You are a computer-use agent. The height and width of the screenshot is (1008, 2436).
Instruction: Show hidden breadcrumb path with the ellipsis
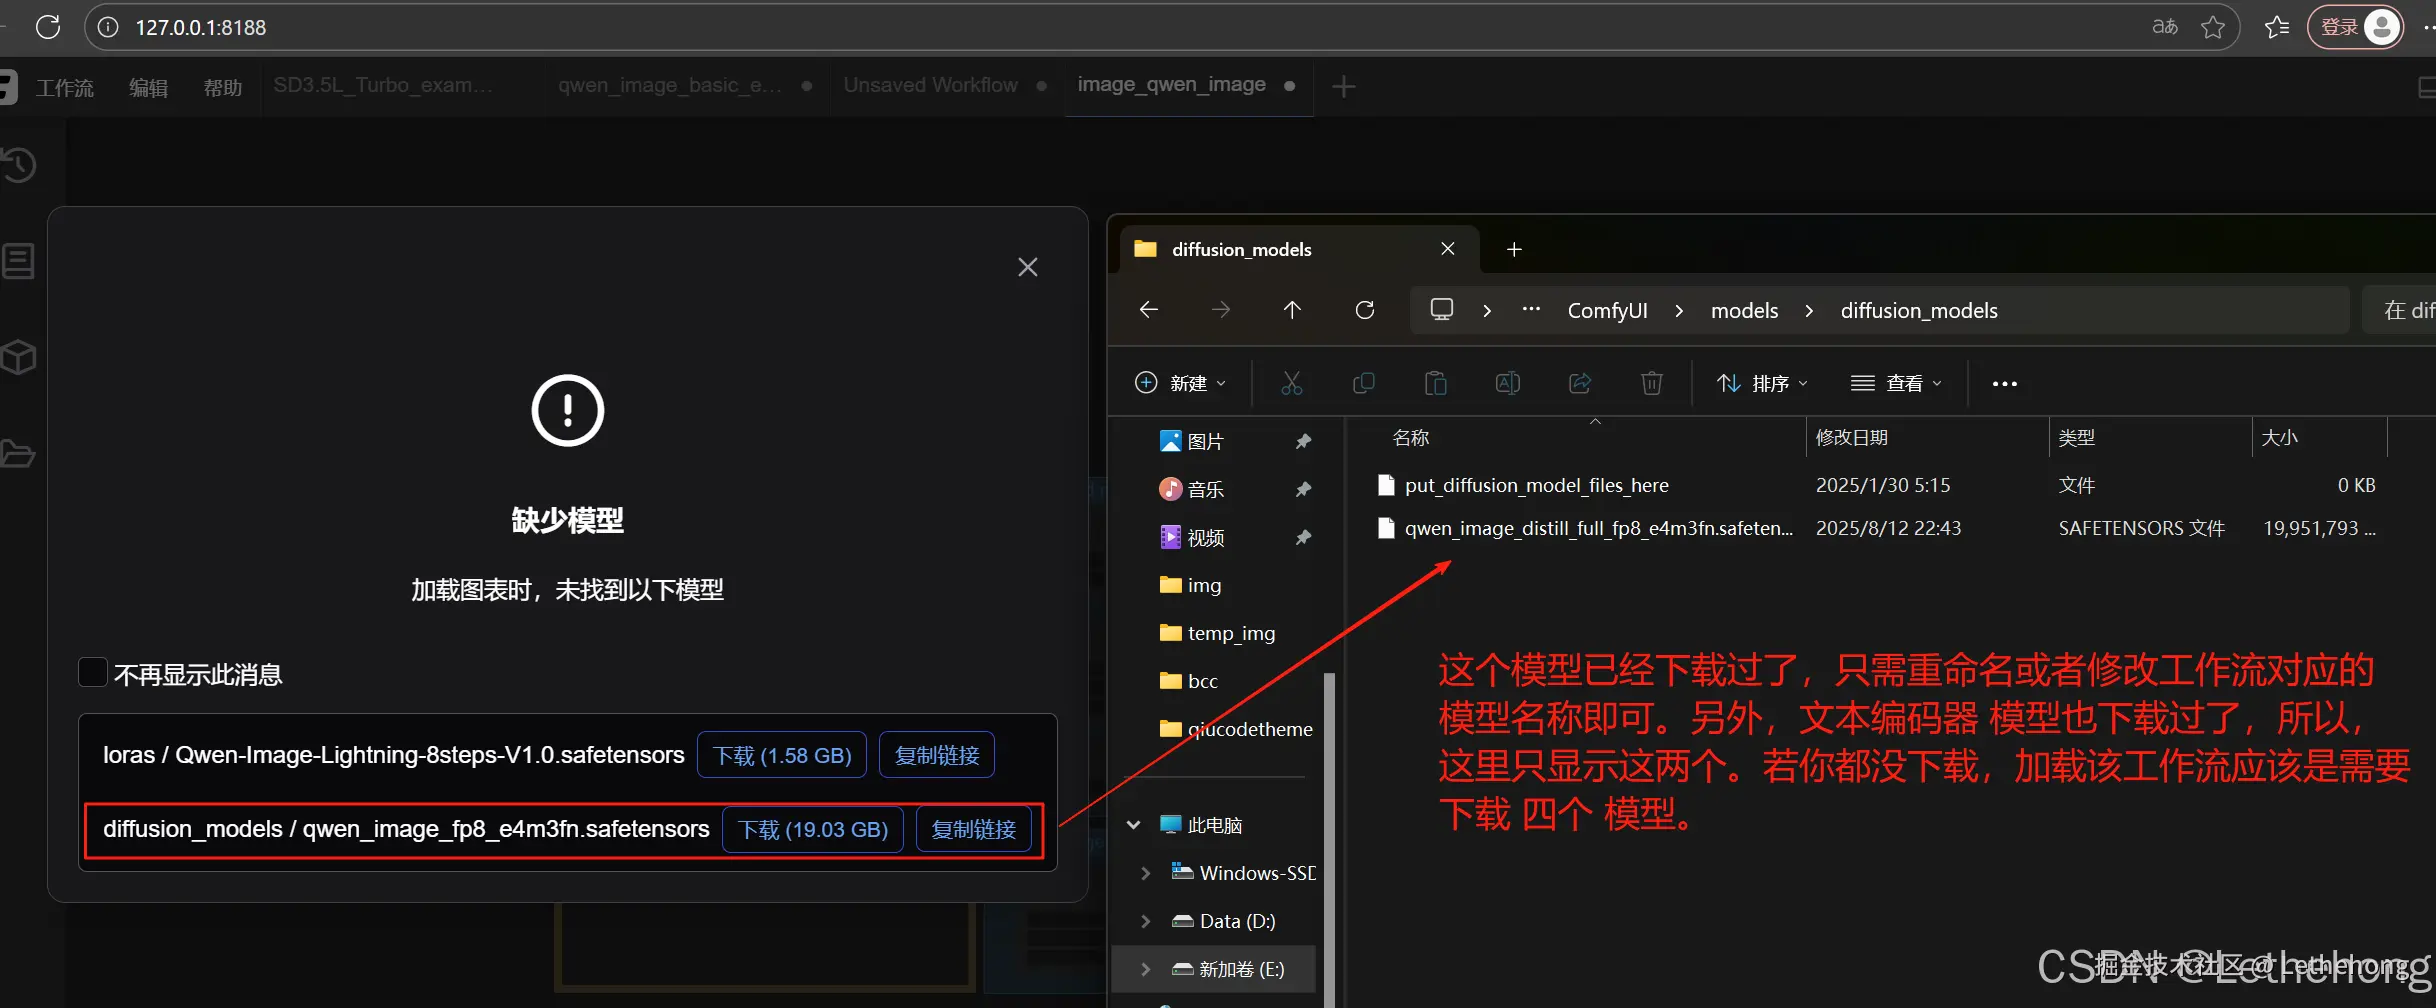pyautogui.click(x=1531, y=310)
